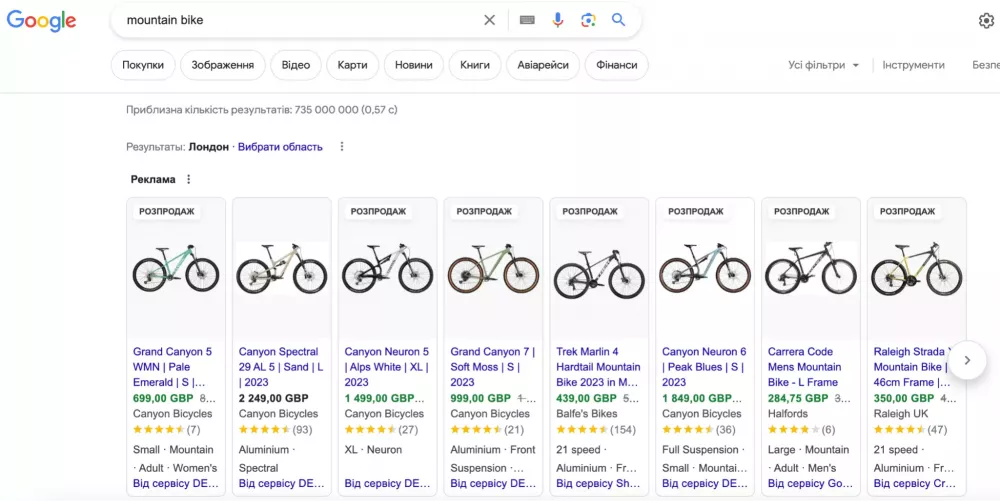The width and height of the screenshot is (1000, 501).
Task: Start voice search with microphone icon
Action: (x=557, y=20)
